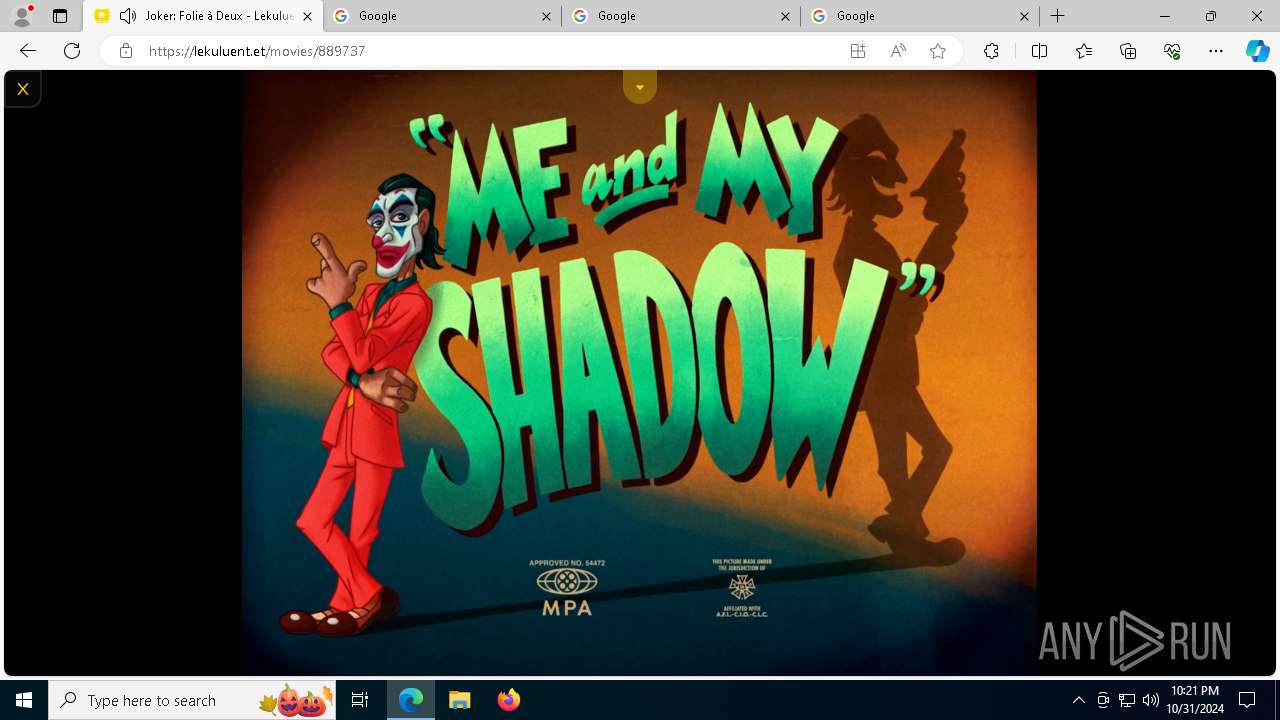Open the app available icon in address bar

click(858, 51)
